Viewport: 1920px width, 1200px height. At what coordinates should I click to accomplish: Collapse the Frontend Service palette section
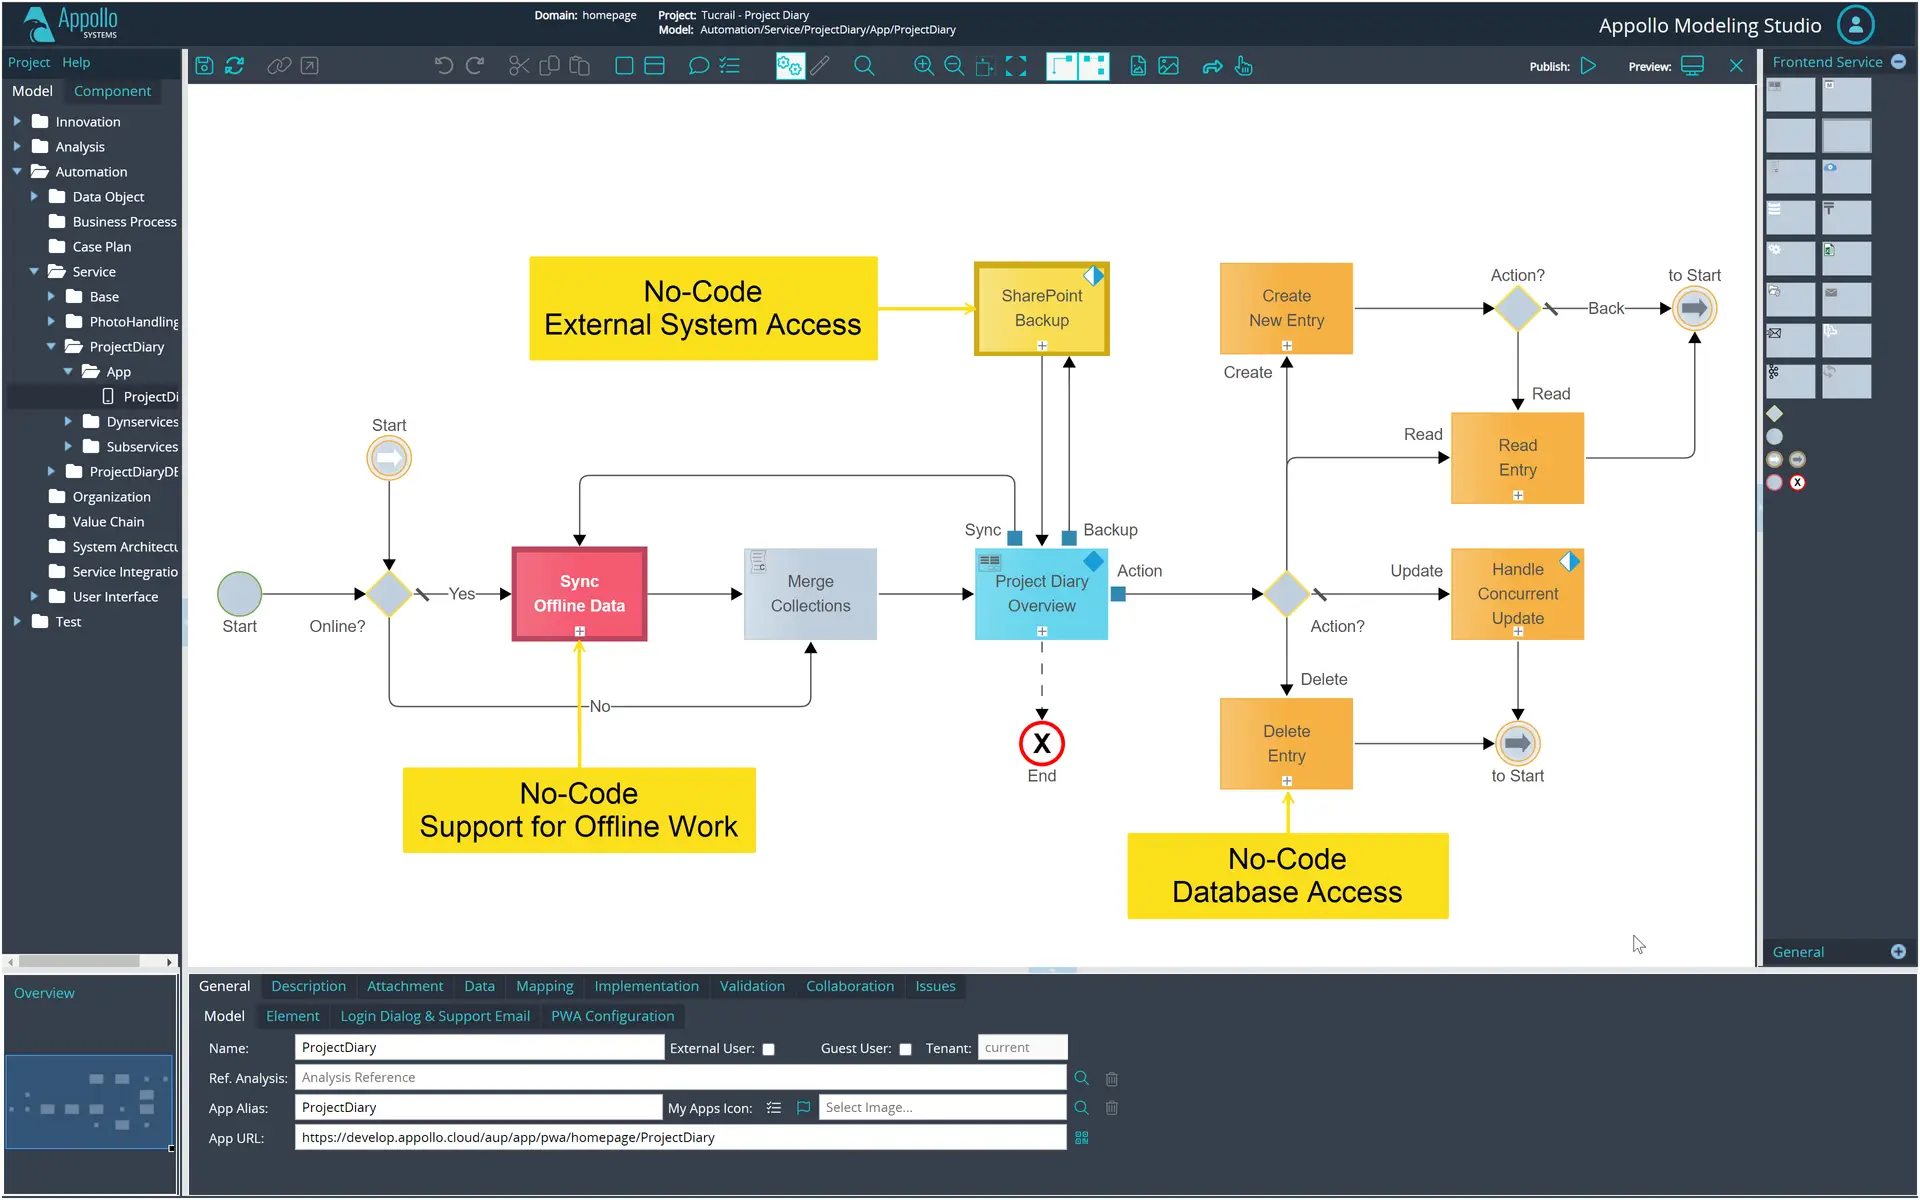point(1898,62)
